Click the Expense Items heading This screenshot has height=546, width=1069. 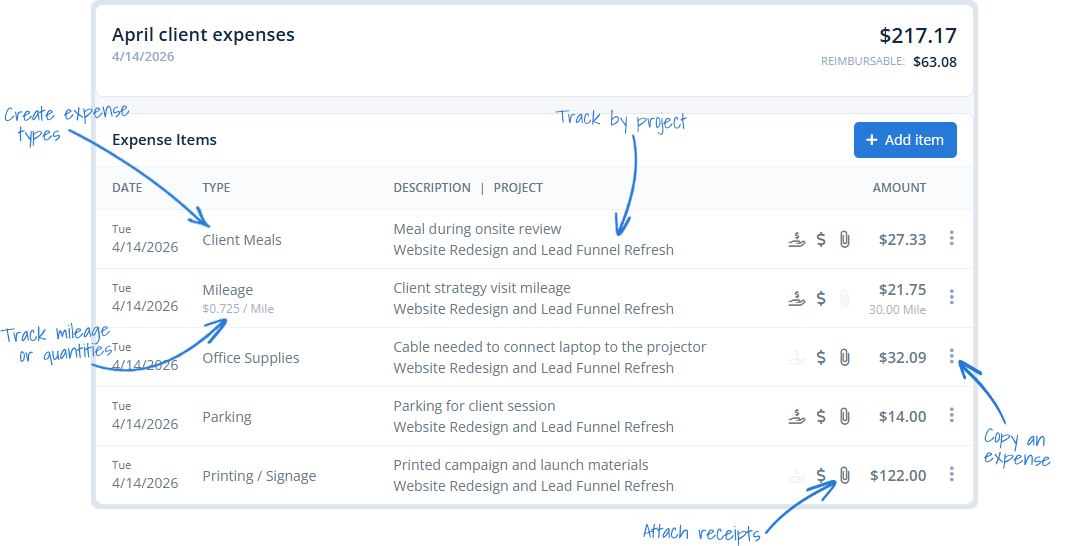[164, 140]
